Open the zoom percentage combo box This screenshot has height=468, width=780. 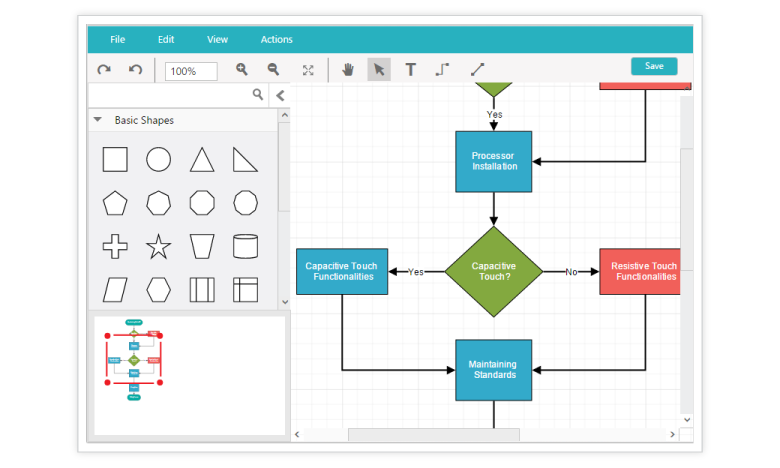click(x=192, y=72)
